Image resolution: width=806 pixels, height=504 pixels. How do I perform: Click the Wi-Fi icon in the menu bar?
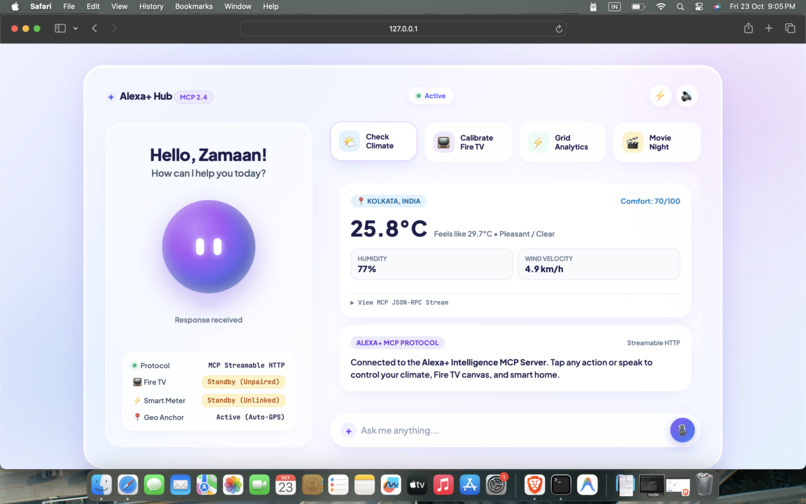click(x=661, y=7)
